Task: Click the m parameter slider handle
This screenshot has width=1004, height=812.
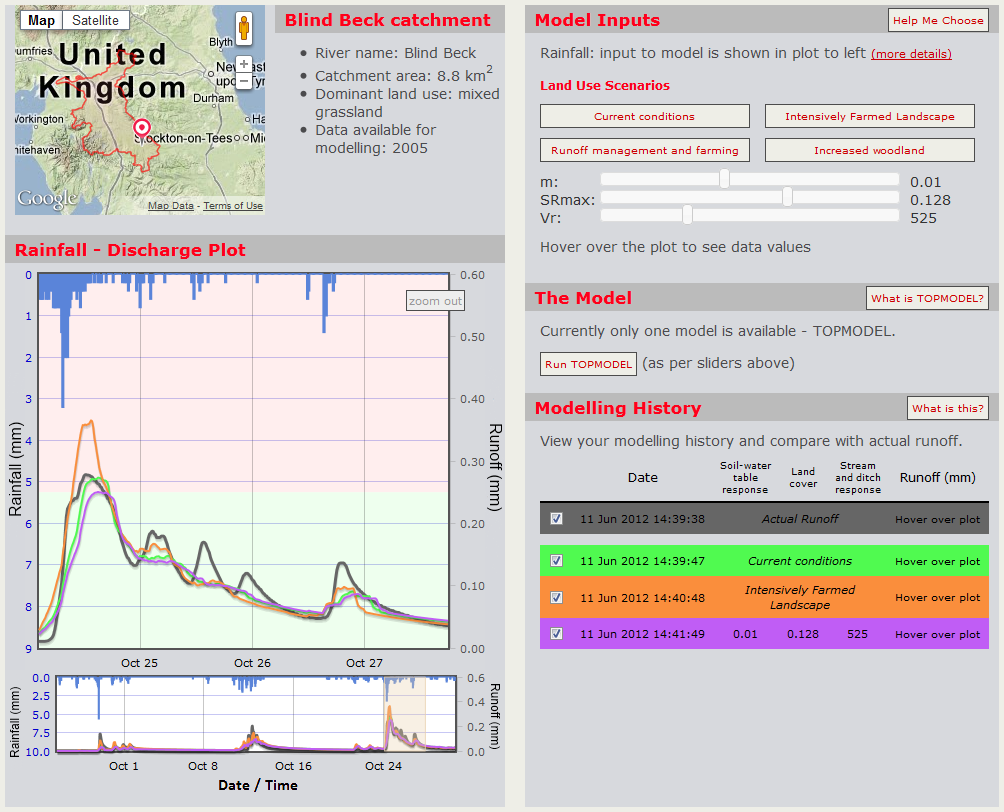Action: (724, 180)
